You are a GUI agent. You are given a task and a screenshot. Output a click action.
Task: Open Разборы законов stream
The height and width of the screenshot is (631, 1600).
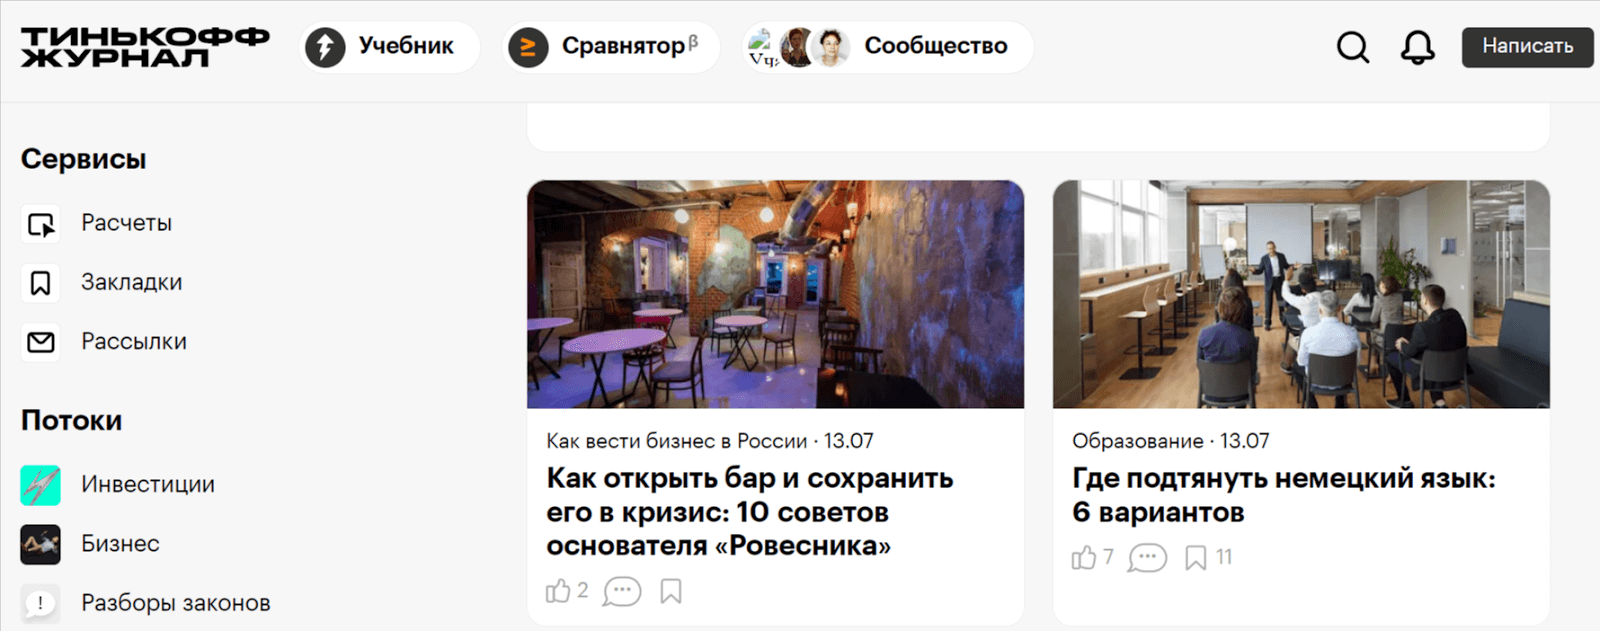click(146, 603)
